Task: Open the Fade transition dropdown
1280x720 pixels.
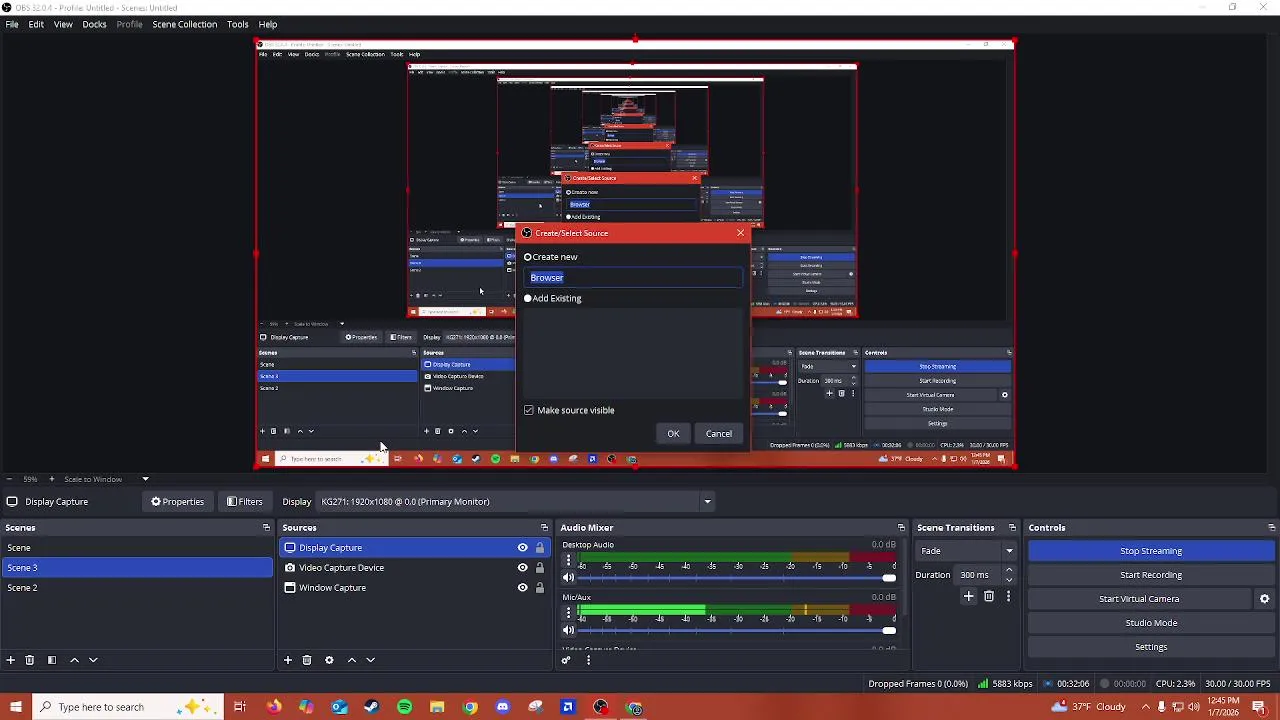Action: tap(965, 551)
